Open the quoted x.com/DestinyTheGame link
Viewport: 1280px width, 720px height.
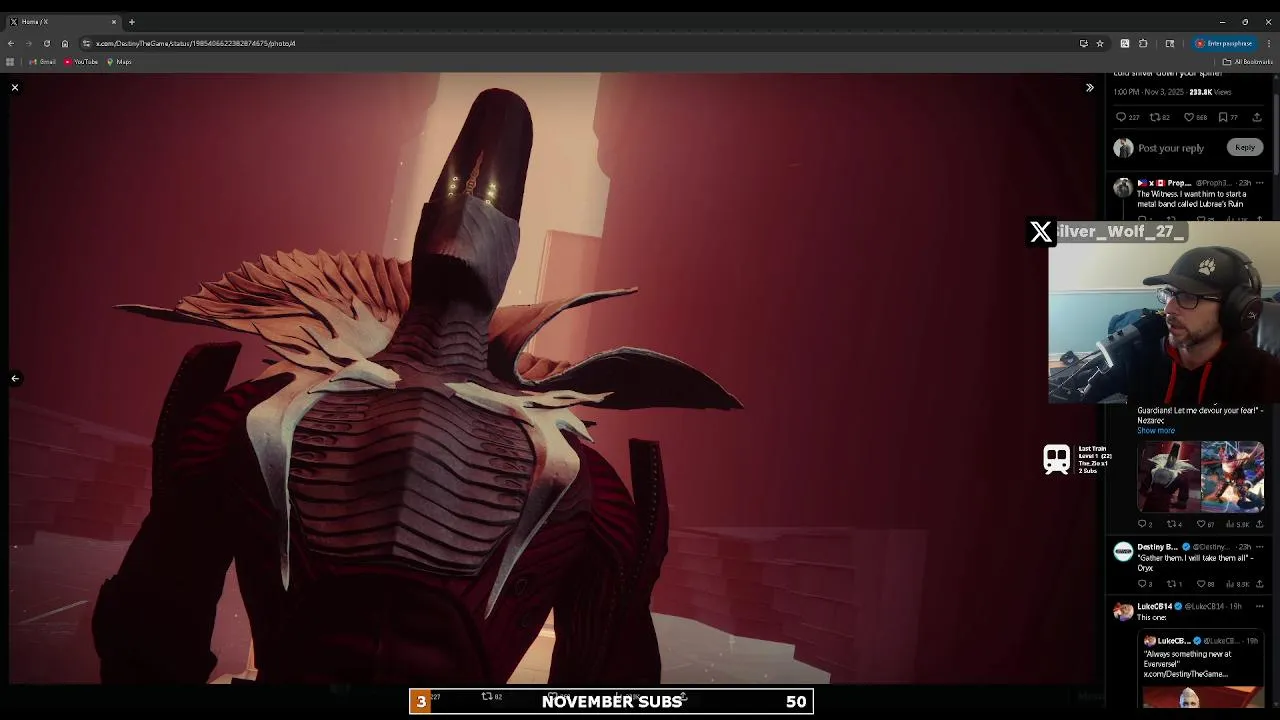click(x=1186, y=674)
